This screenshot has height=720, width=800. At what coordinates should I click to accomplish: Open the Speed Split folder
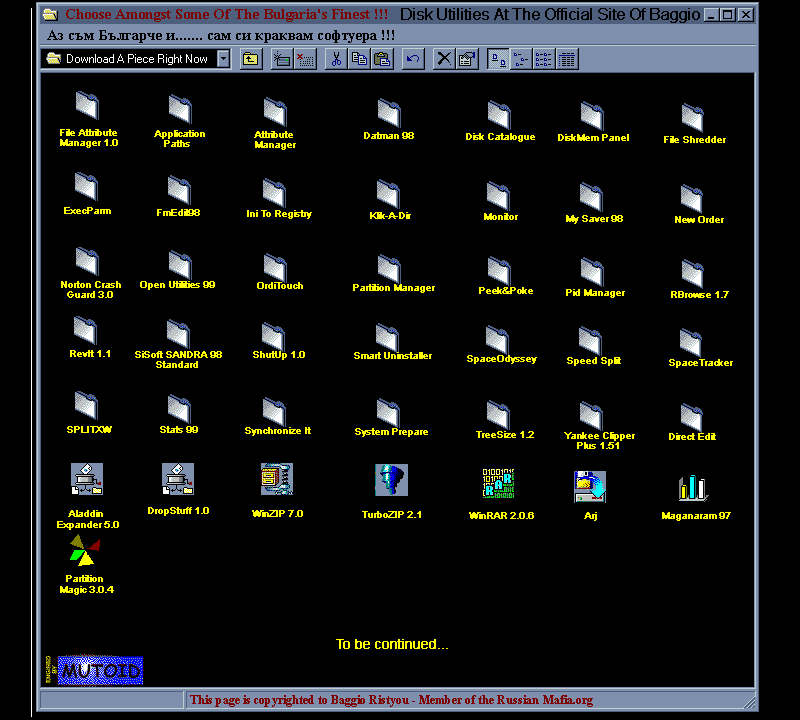590,341
